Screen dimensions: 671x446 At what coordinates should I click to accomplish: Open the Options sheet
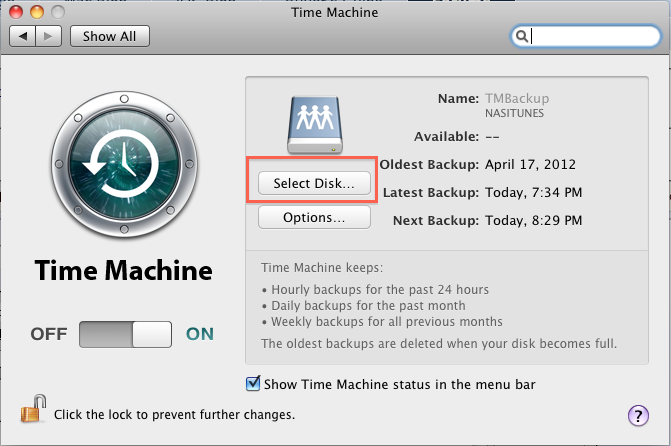(314, 216)
